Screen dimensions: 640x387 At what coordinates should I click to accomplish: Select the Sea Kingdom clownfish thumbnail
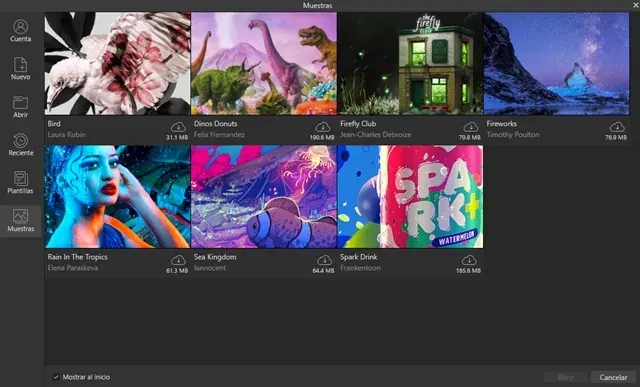point(264,197)
